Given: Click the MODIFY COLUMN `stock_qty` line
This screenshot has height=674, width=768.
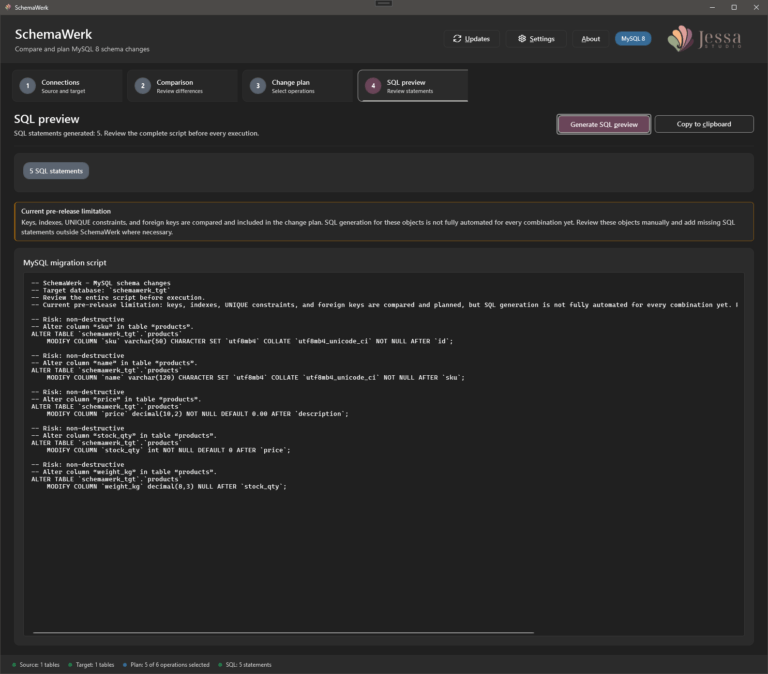Looking at the screenshot, I should click(168, 450).
